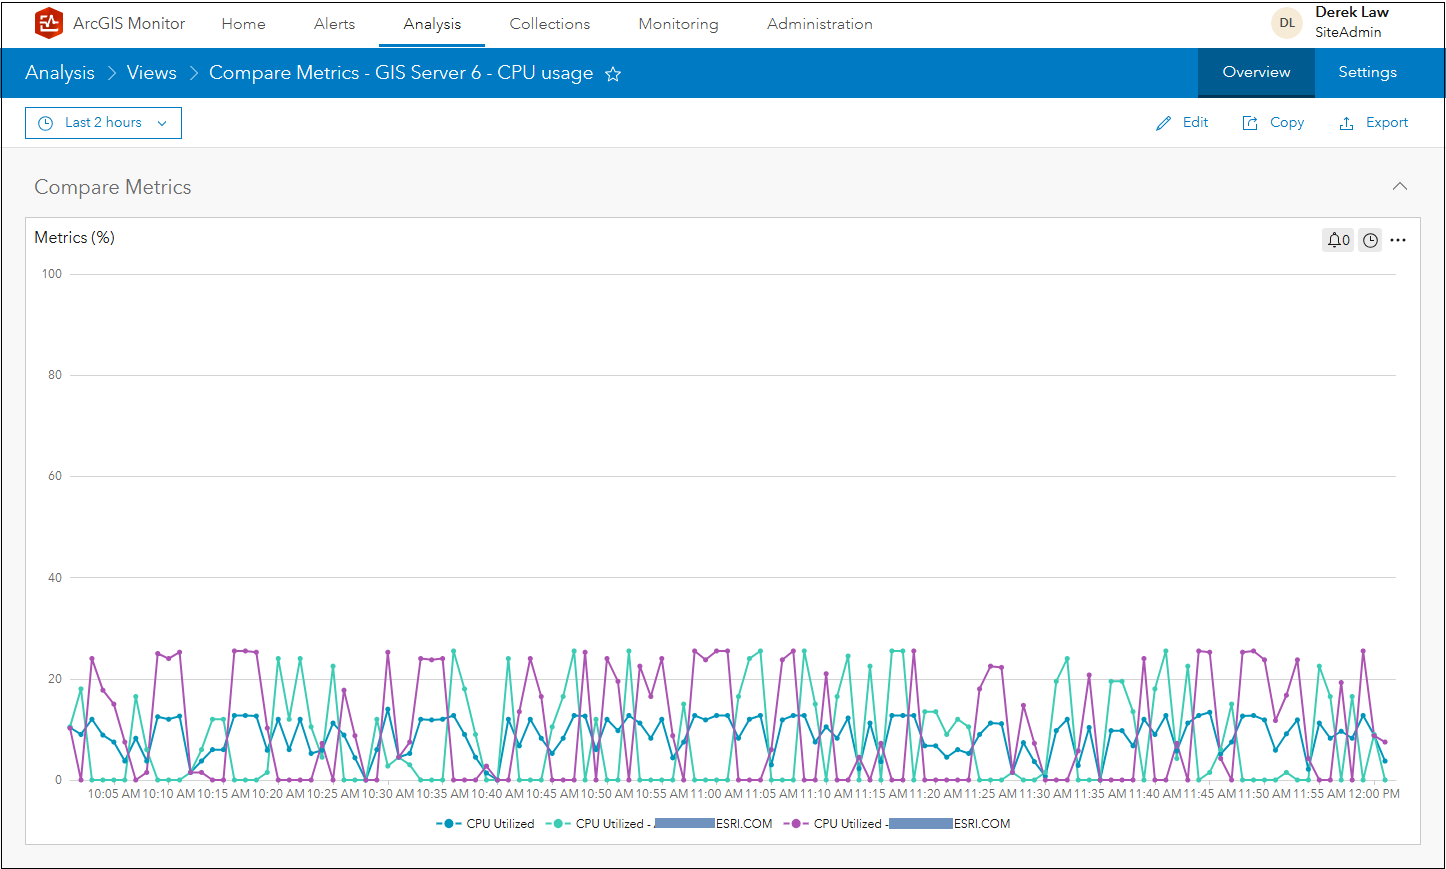The width and height of the screenshot is (1446, 869).
Task: Click the clock icon on Metrics chart
Action: 1370,240
